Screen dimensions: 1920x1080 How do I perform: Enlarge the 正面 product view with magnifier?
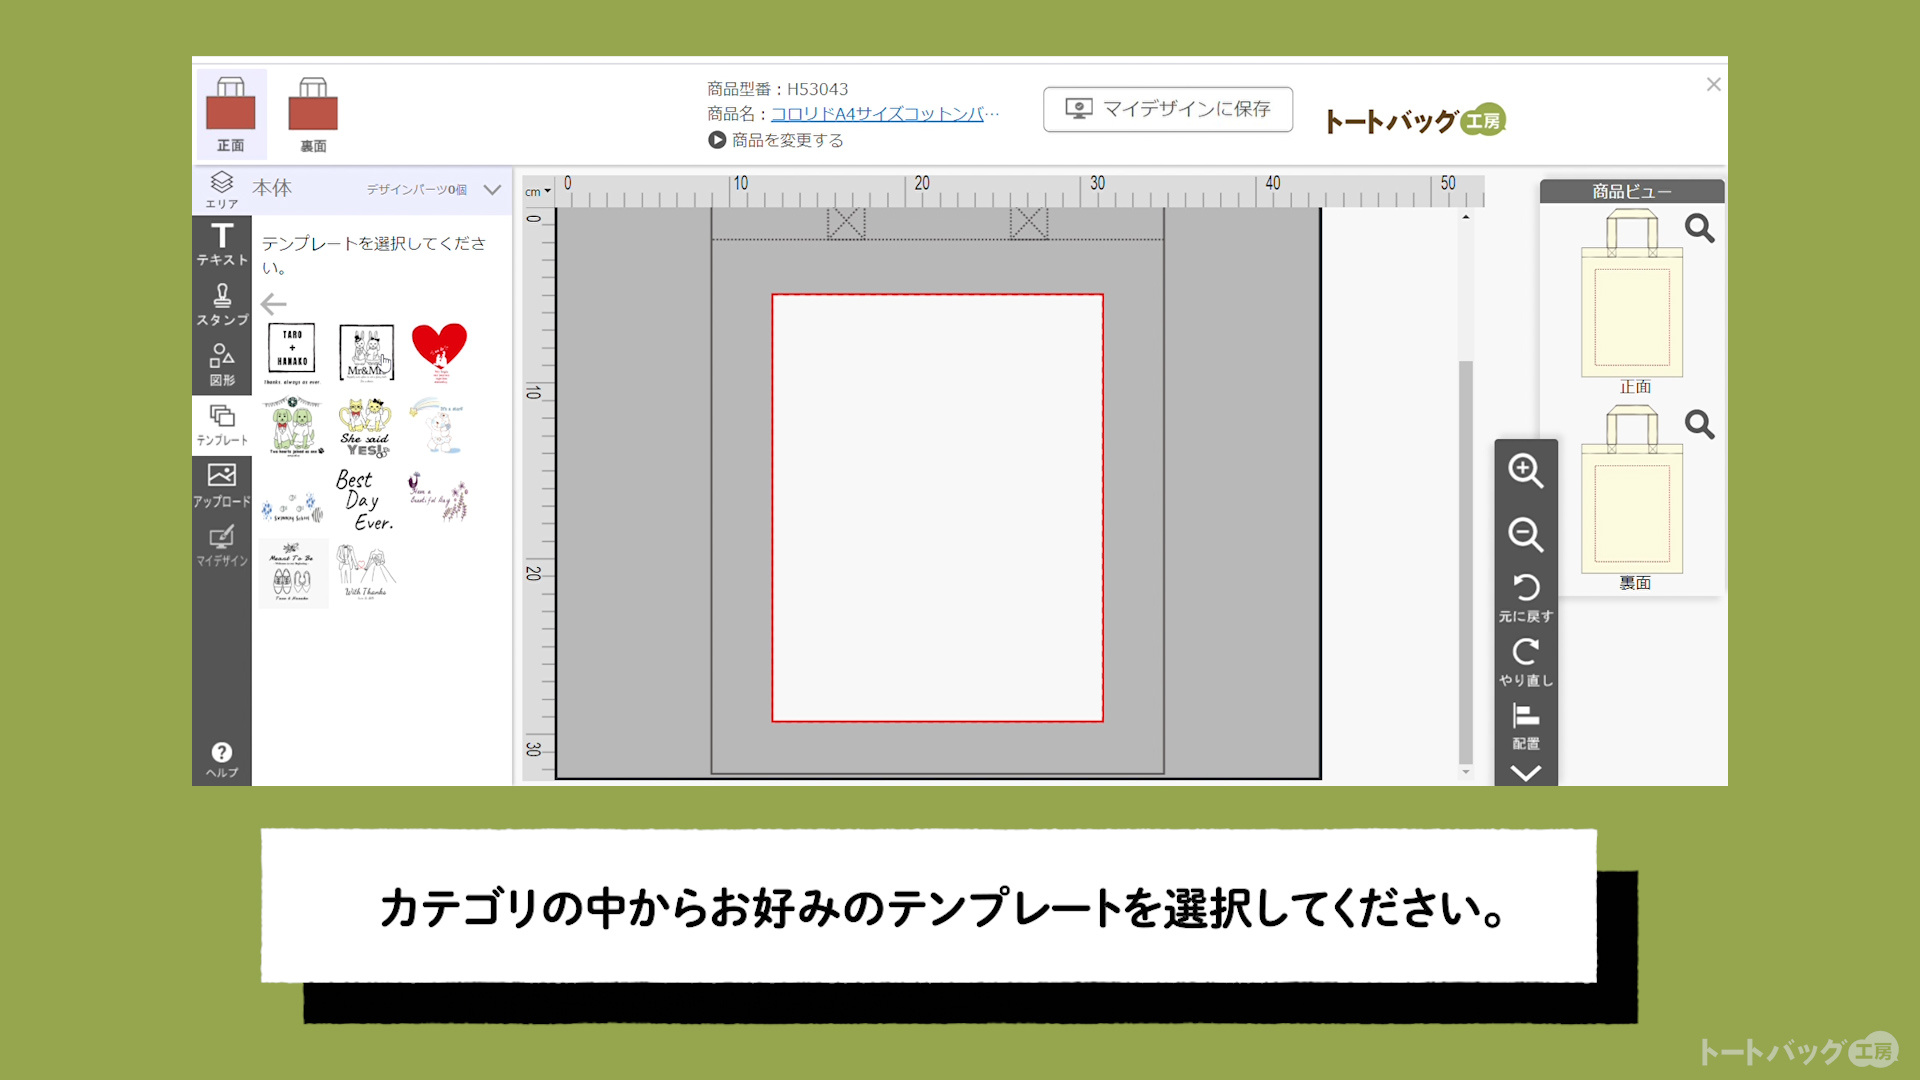point(1699,229)
